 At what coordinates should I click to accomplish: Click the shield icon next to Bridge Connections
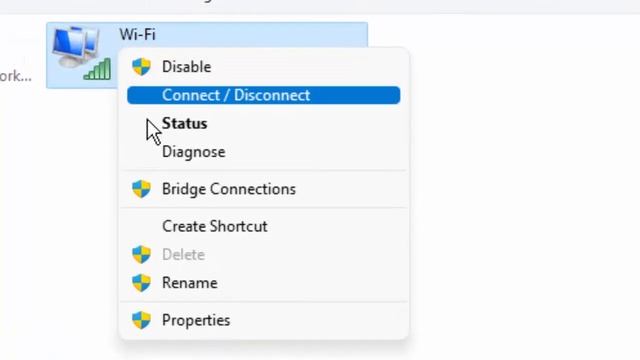click(x=141, y=189)
